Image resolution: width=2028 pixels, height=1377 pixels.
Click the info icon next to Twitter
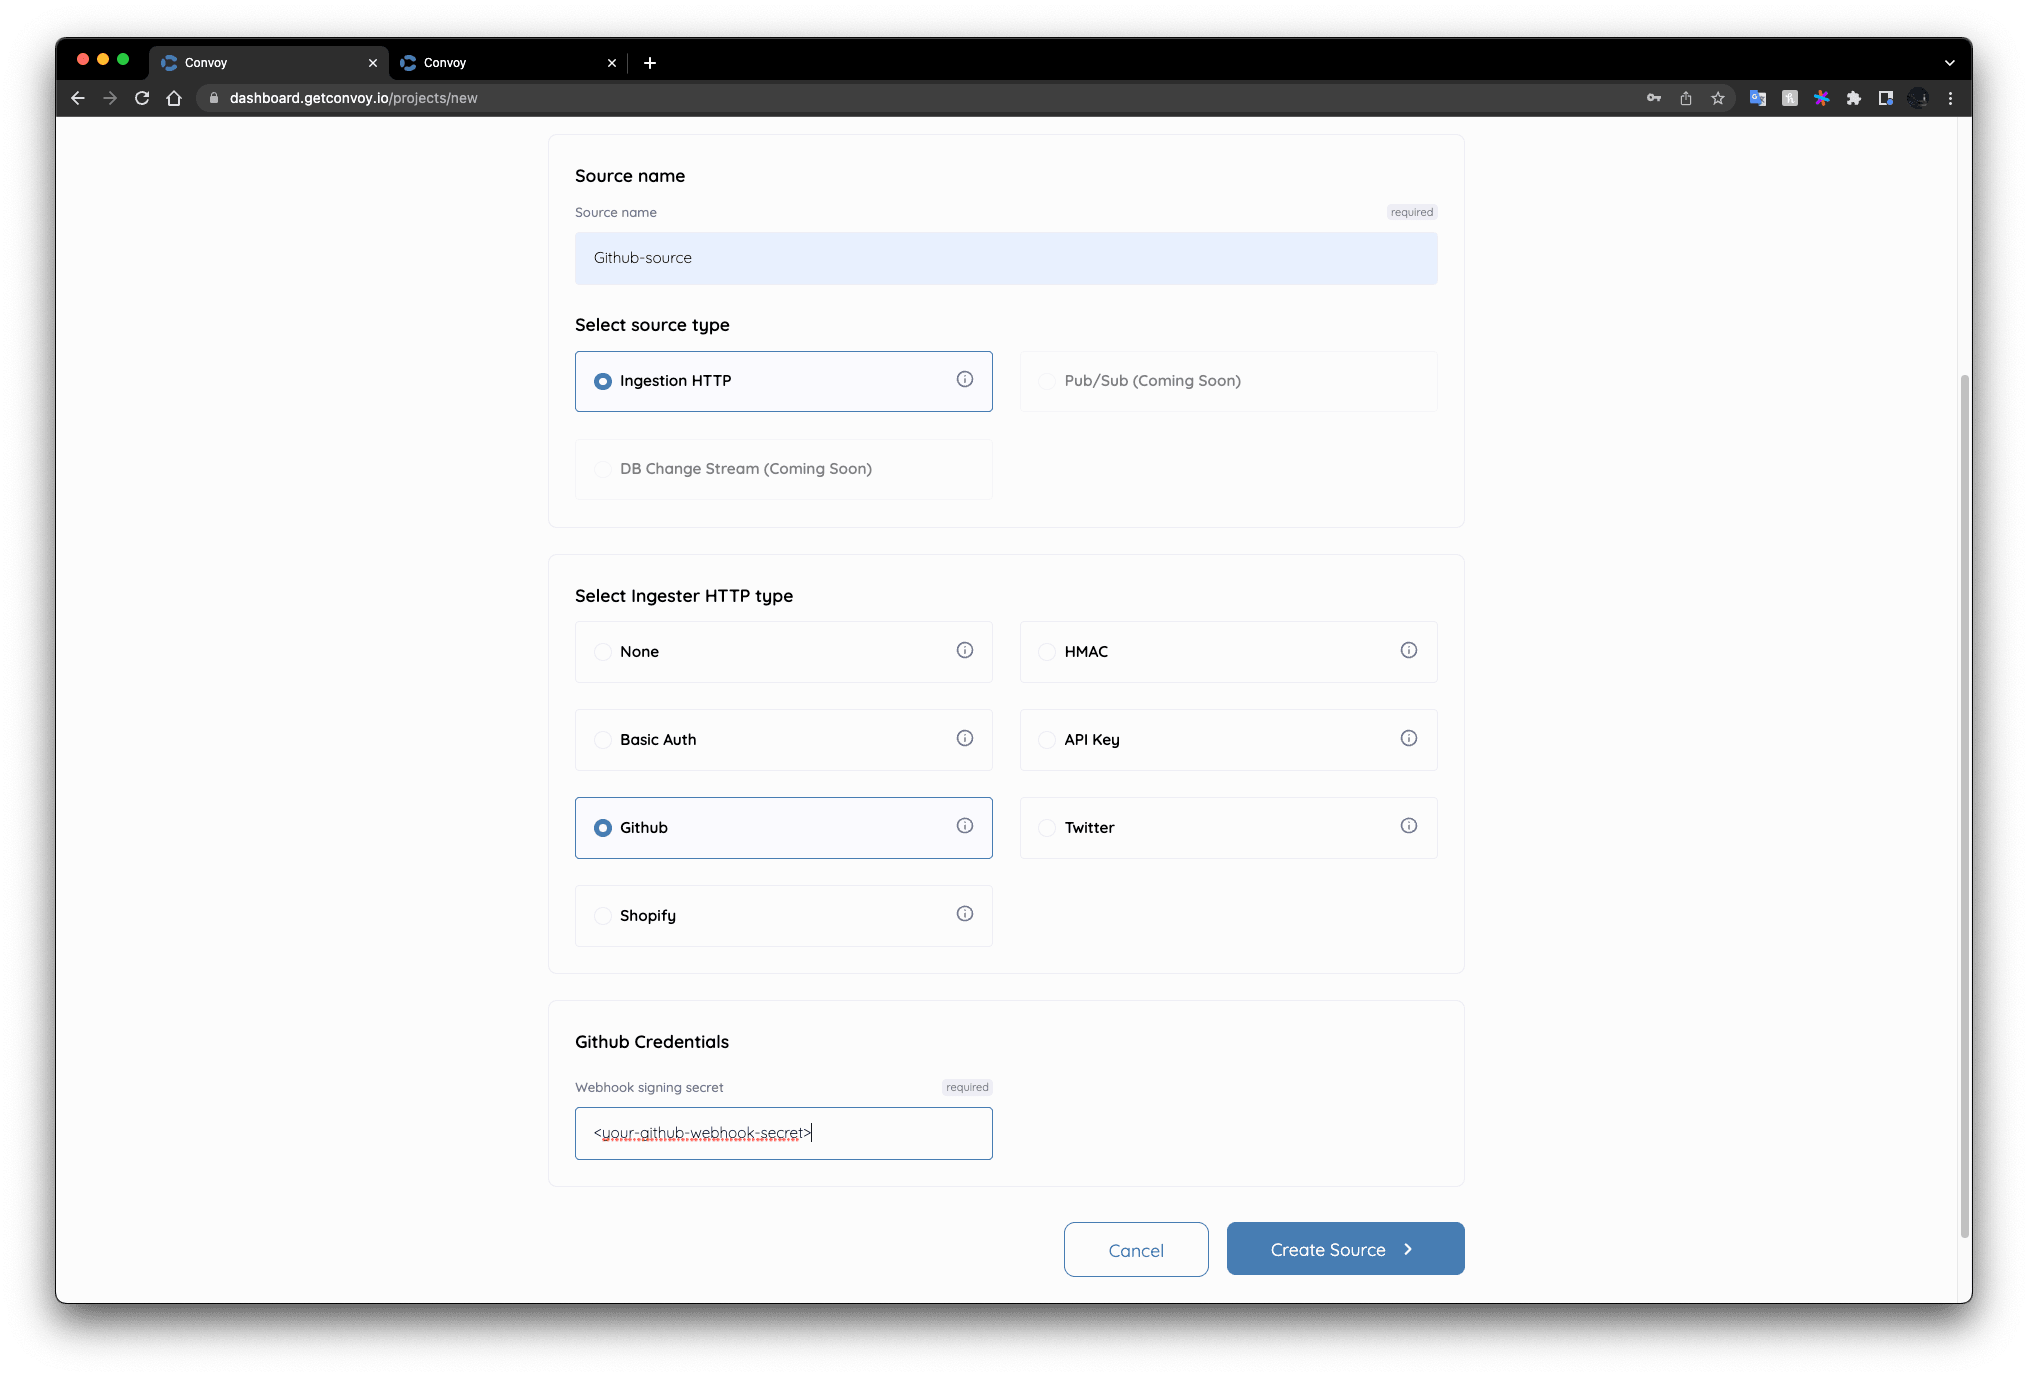(1409, 825)
